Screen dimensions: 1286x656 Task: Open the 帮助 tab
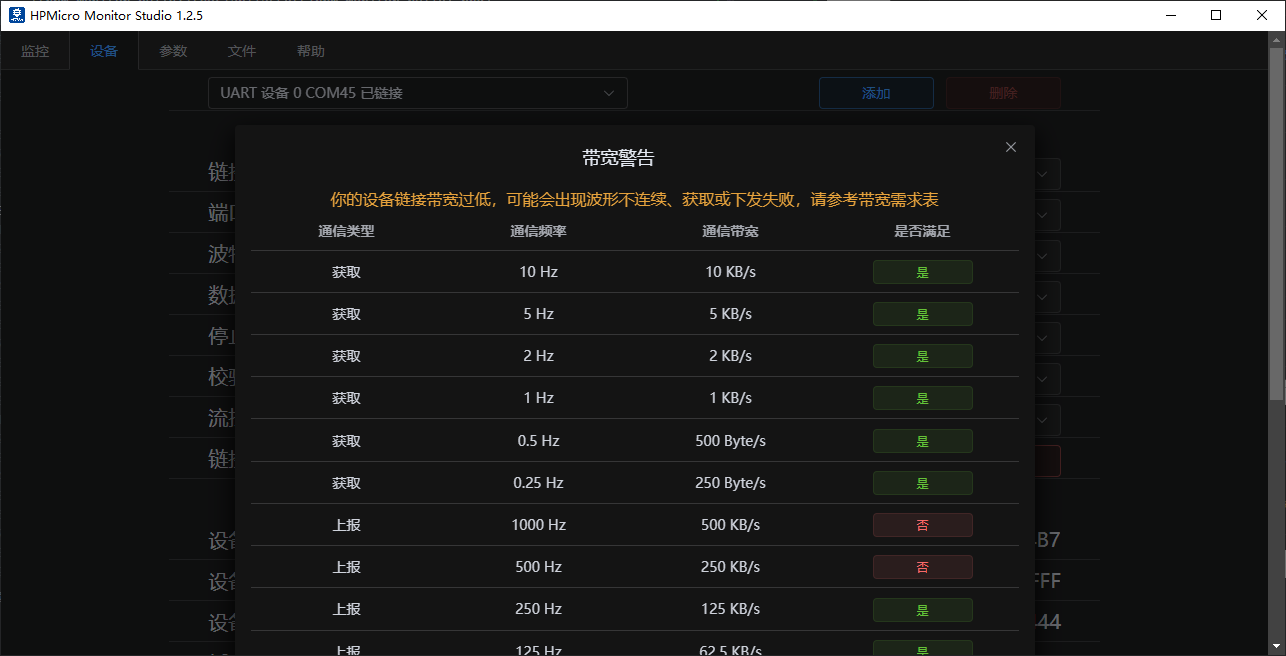(x=311, y=51)
